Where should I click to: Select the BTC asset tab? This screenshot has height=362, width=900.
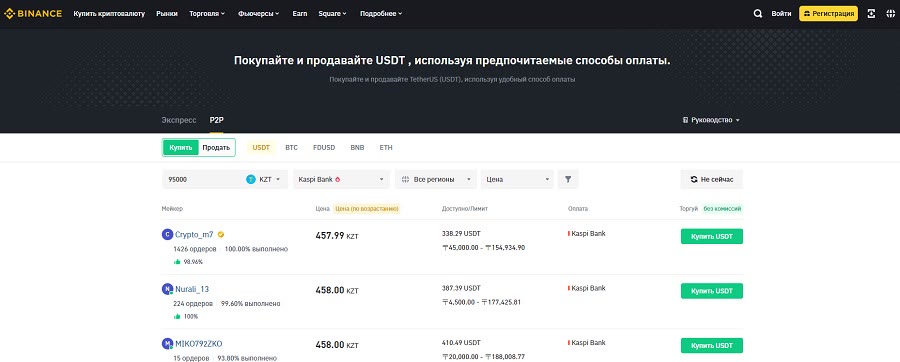coord(292,147)
